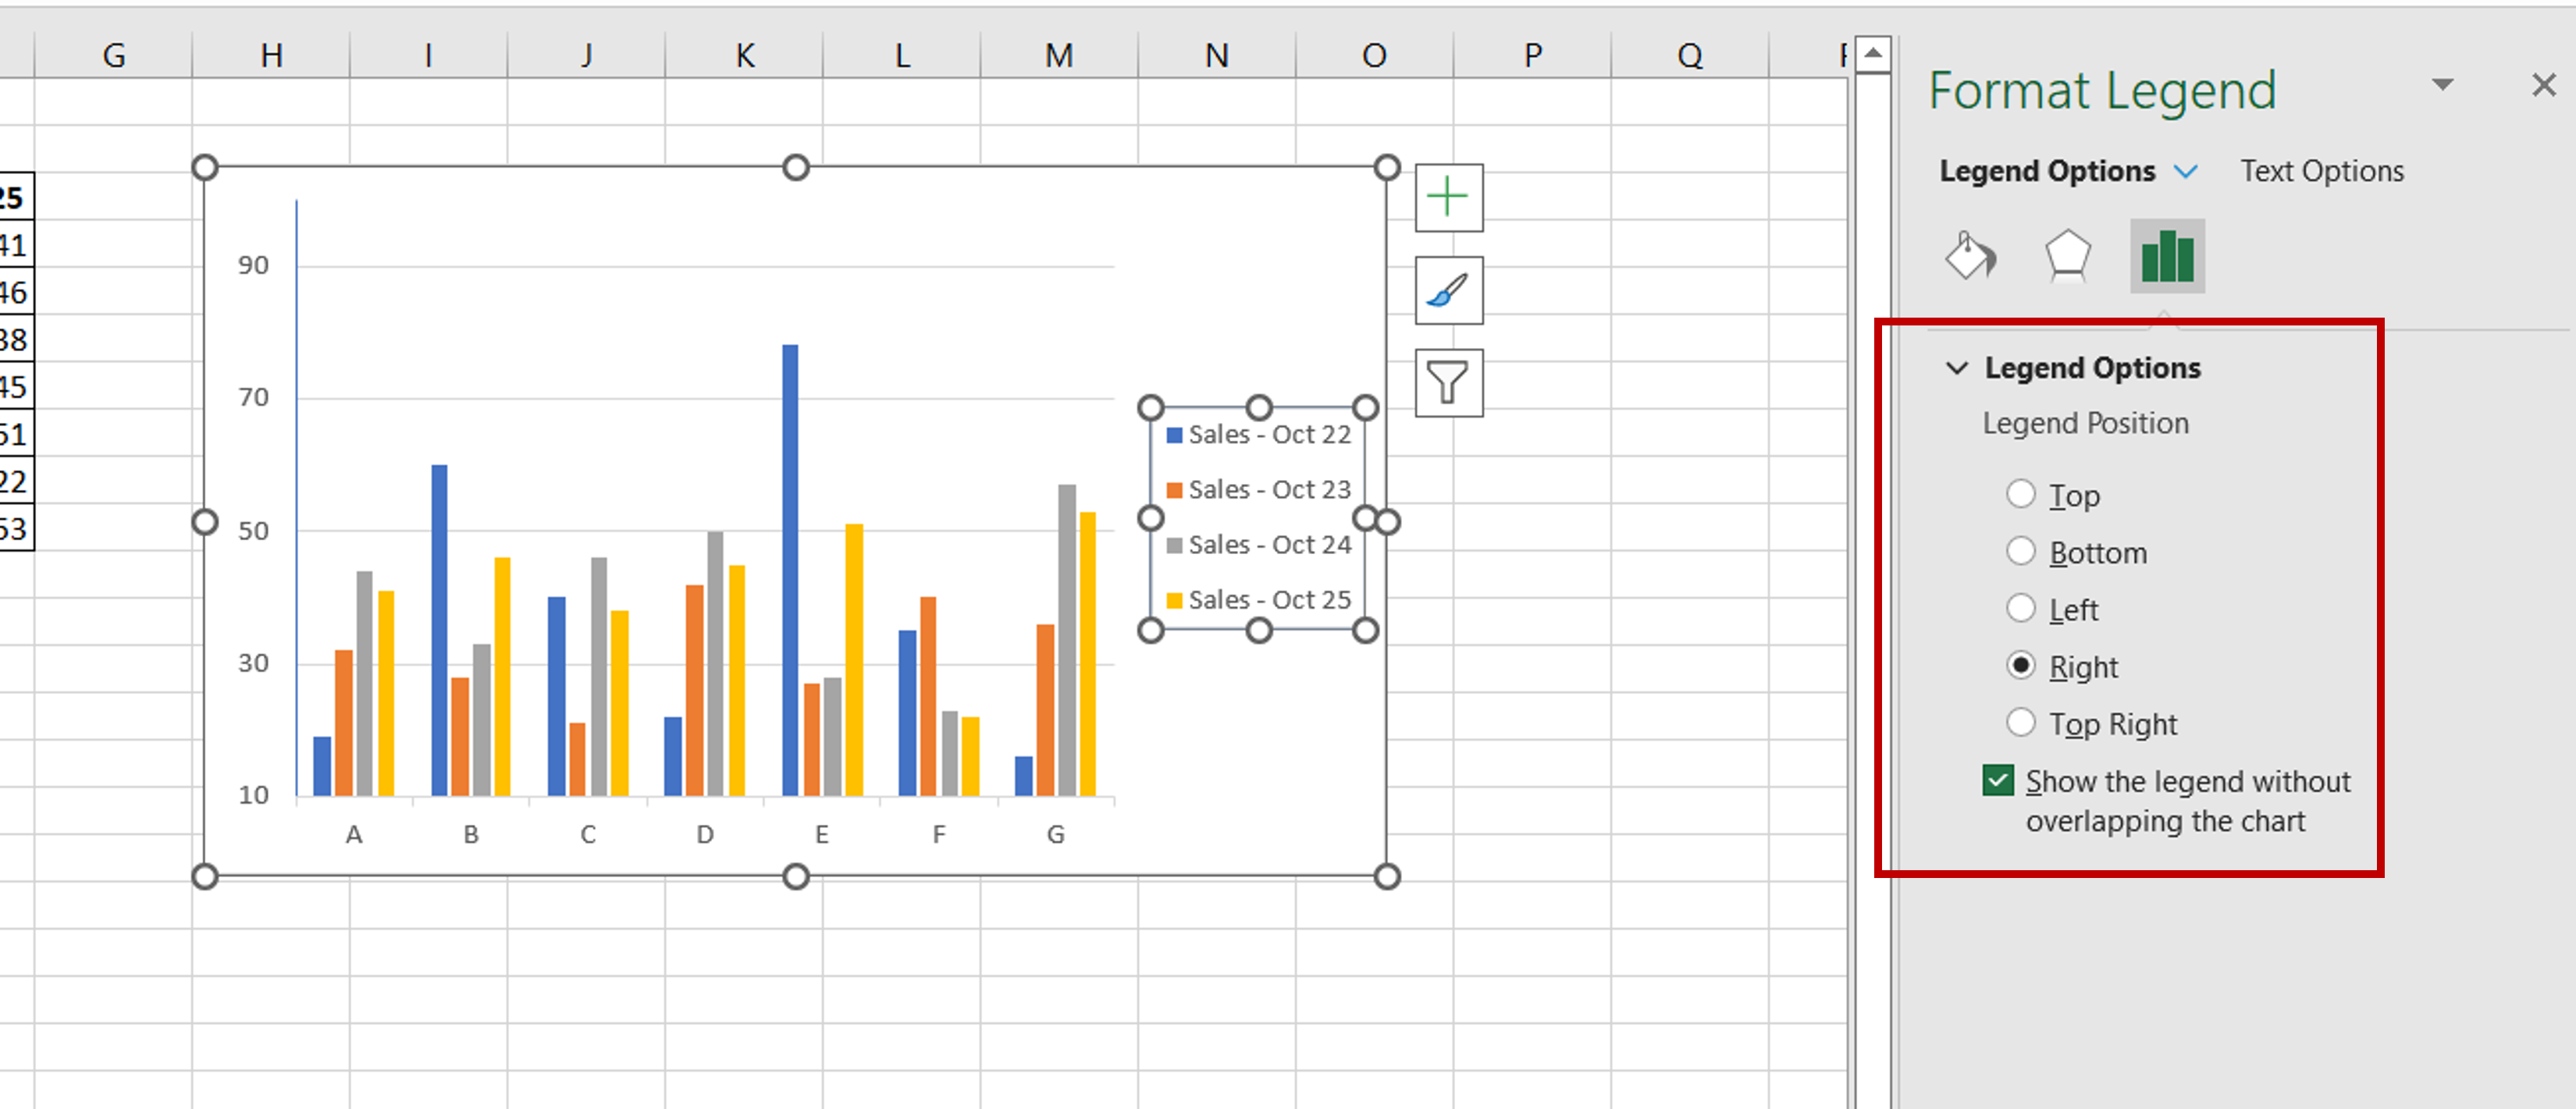Click the orange legend key swatch
Screen dimensions: 2576x1109
coord(1175,490)
